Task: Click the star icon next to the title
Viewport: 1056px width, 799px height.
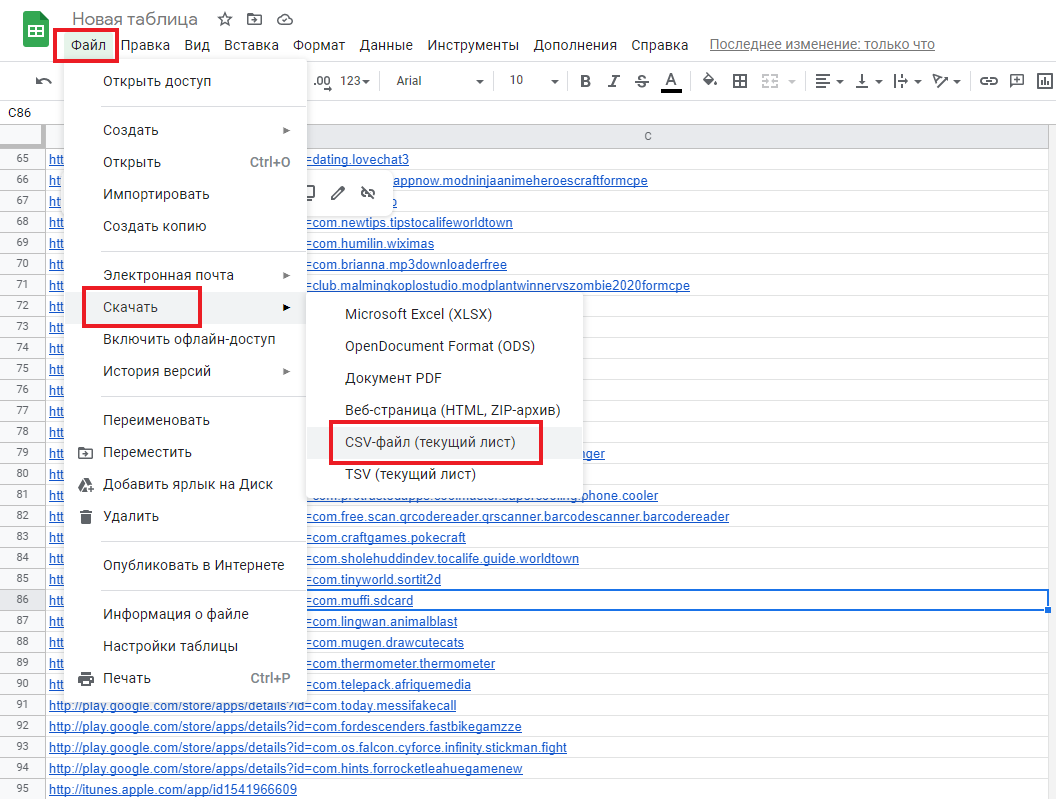Action: [225, 19]
